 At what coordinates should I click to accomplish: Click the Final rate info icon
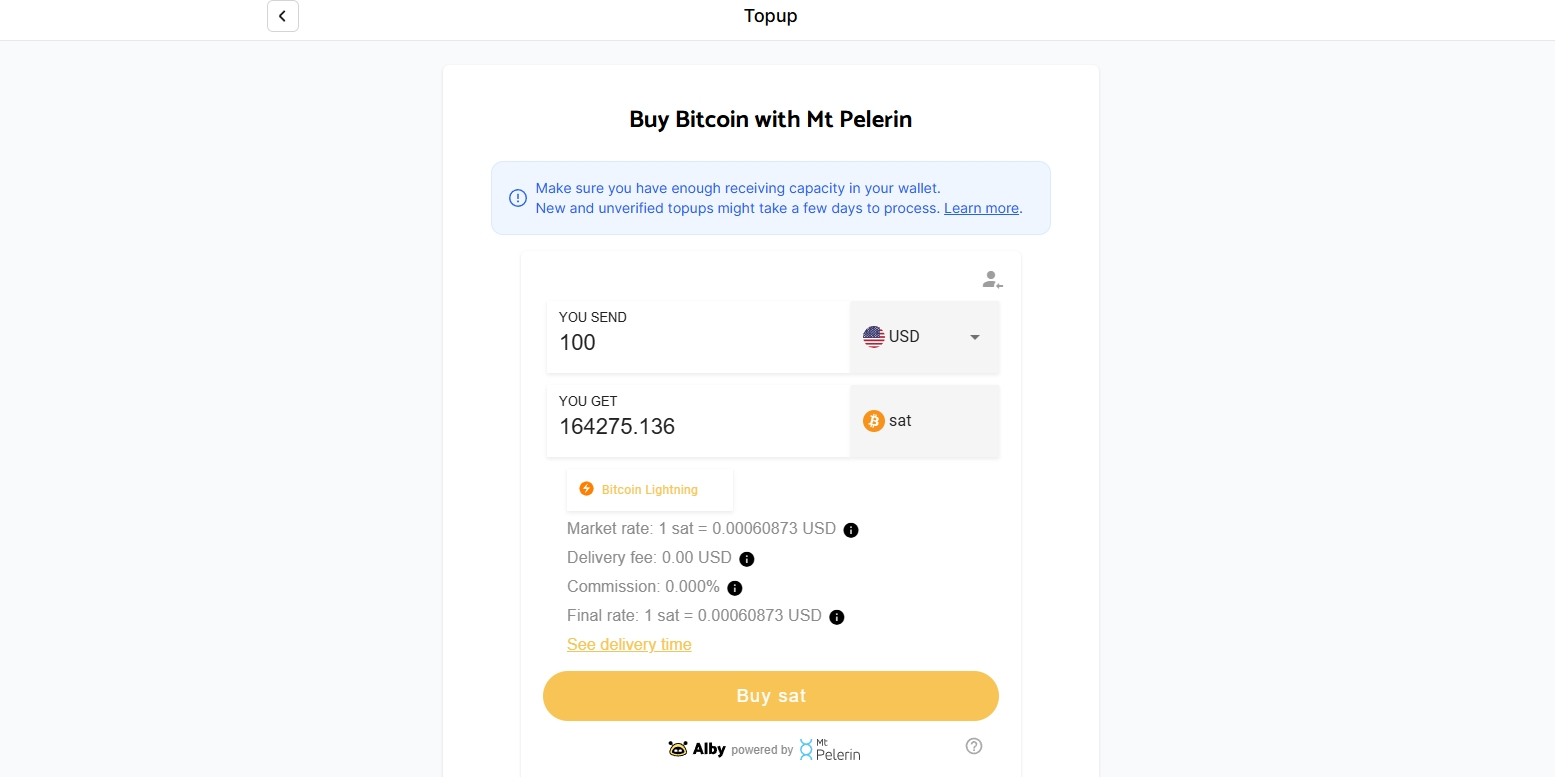pyautogui.click(x=837, y=617)
